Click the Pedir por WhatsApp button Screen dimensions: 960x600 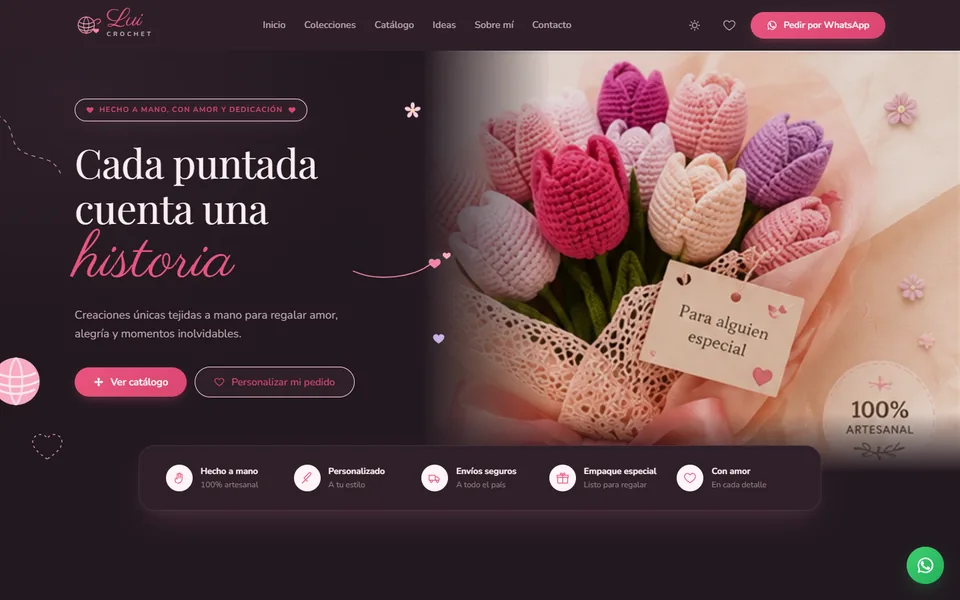pos(817,25)
